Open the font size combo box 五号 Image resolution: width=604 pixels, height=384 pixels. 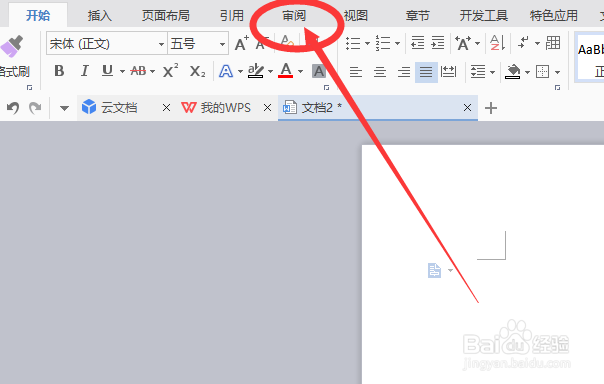(198, 44)
